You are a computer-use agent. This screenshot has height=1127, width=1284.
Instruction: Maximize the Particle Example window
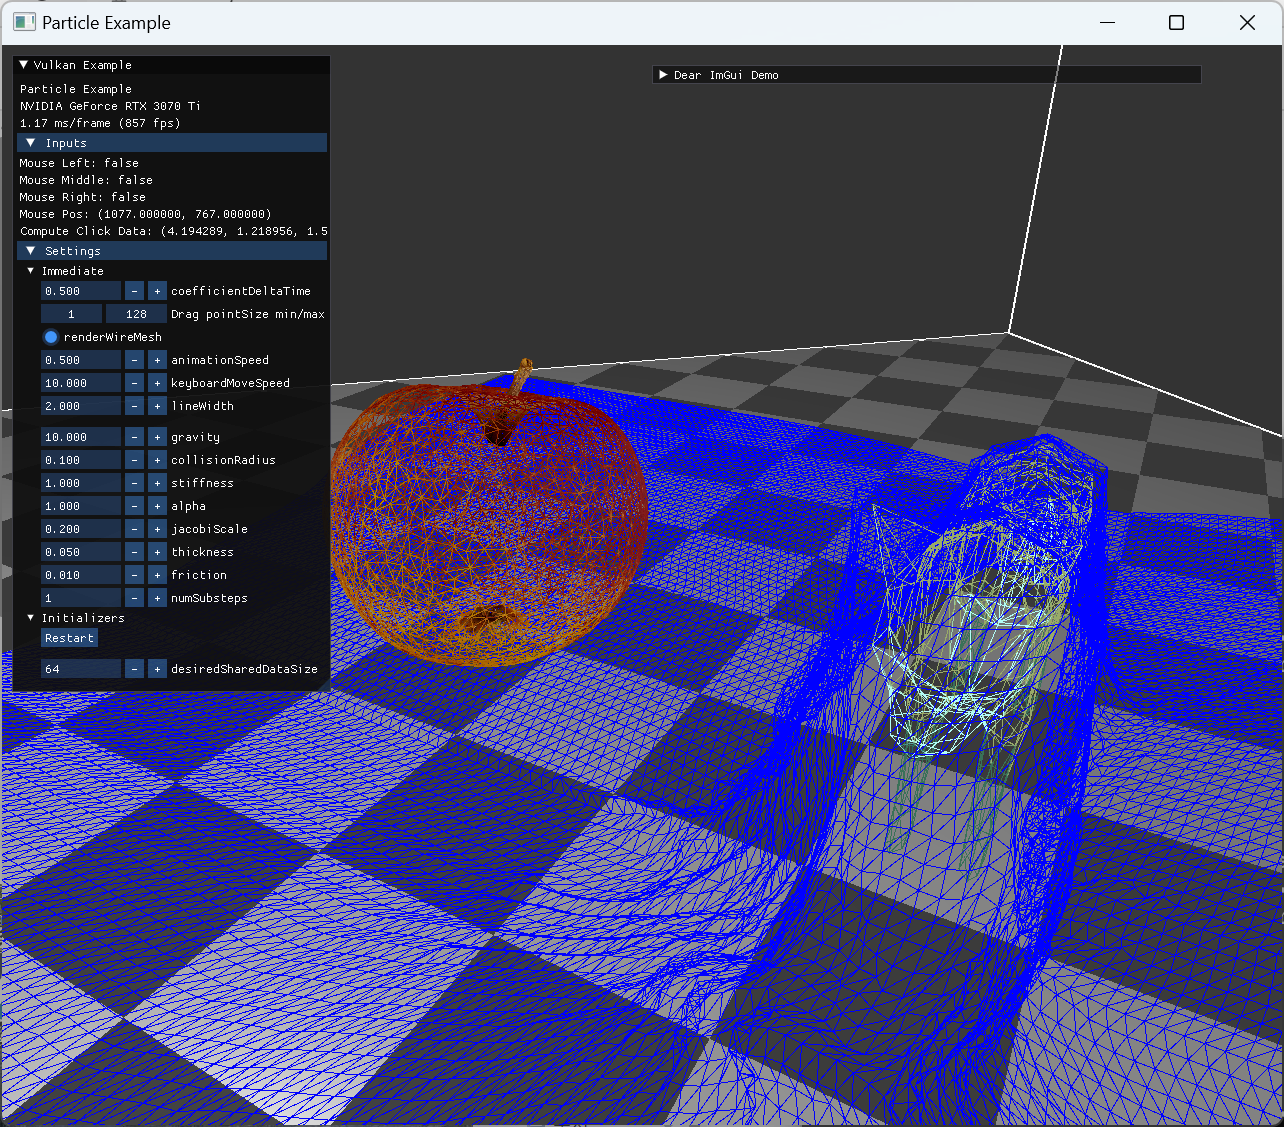click(1177, 22)
